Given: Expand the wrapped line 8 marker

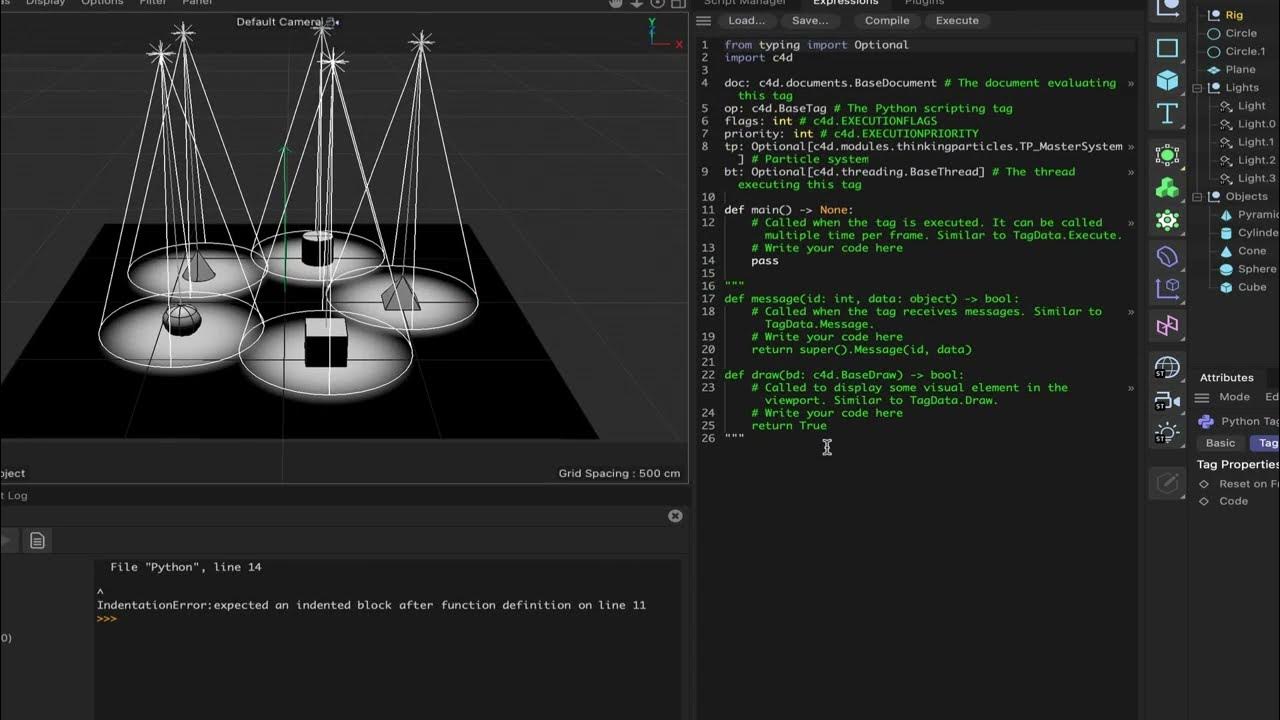Looking at the screenshot, I should point(1131,147).
